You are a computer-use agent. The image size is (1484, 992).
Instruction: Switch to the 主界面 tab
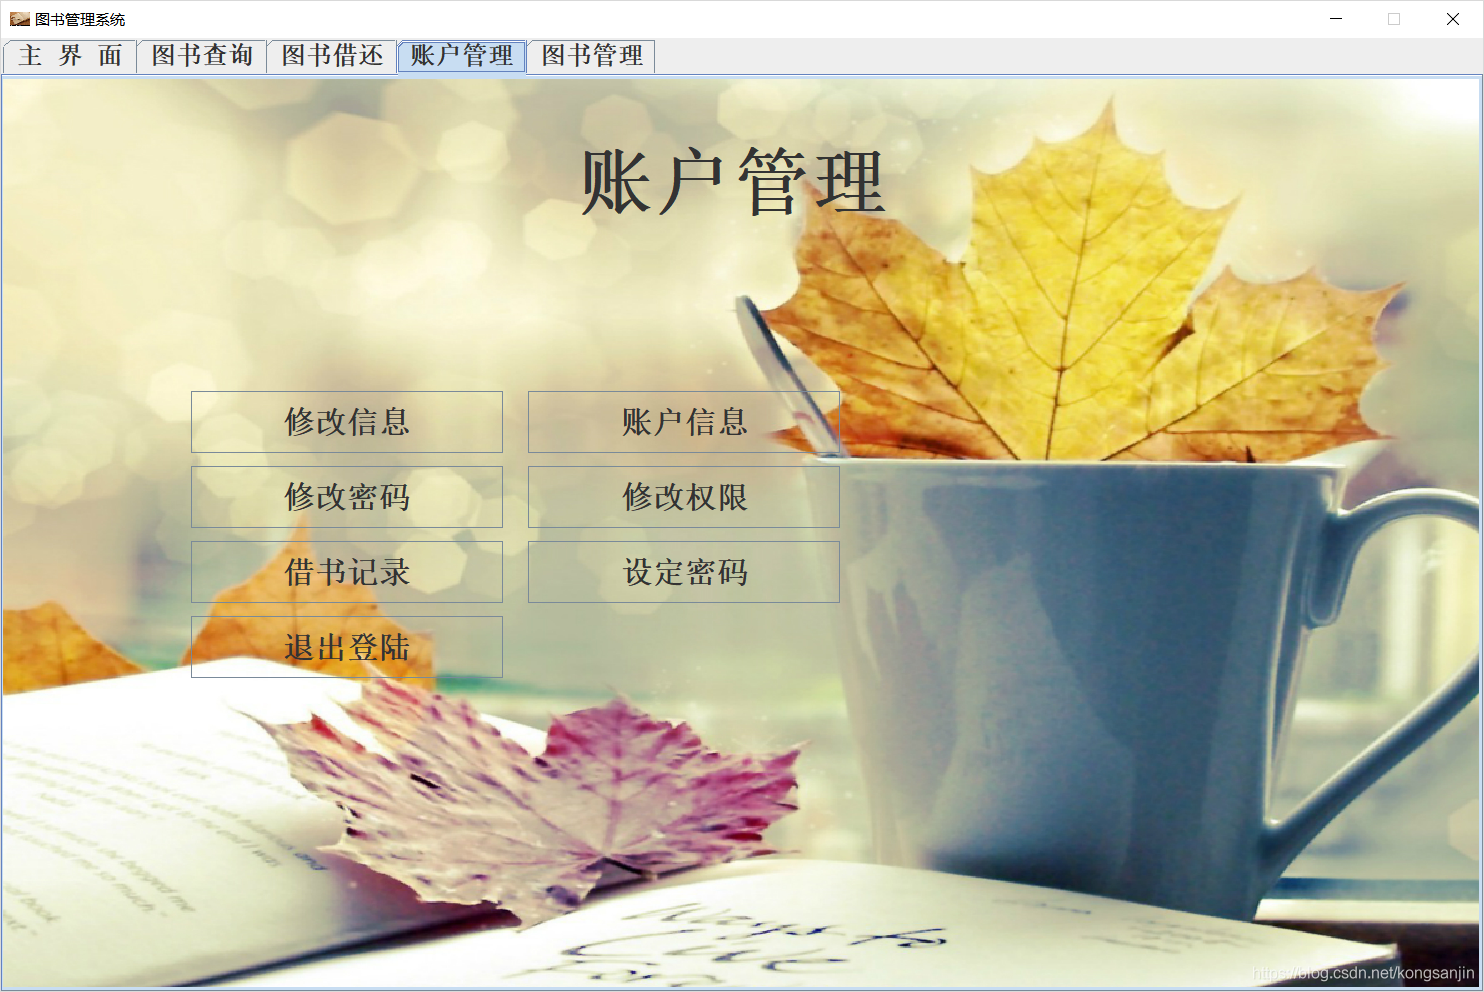(70, 56)
